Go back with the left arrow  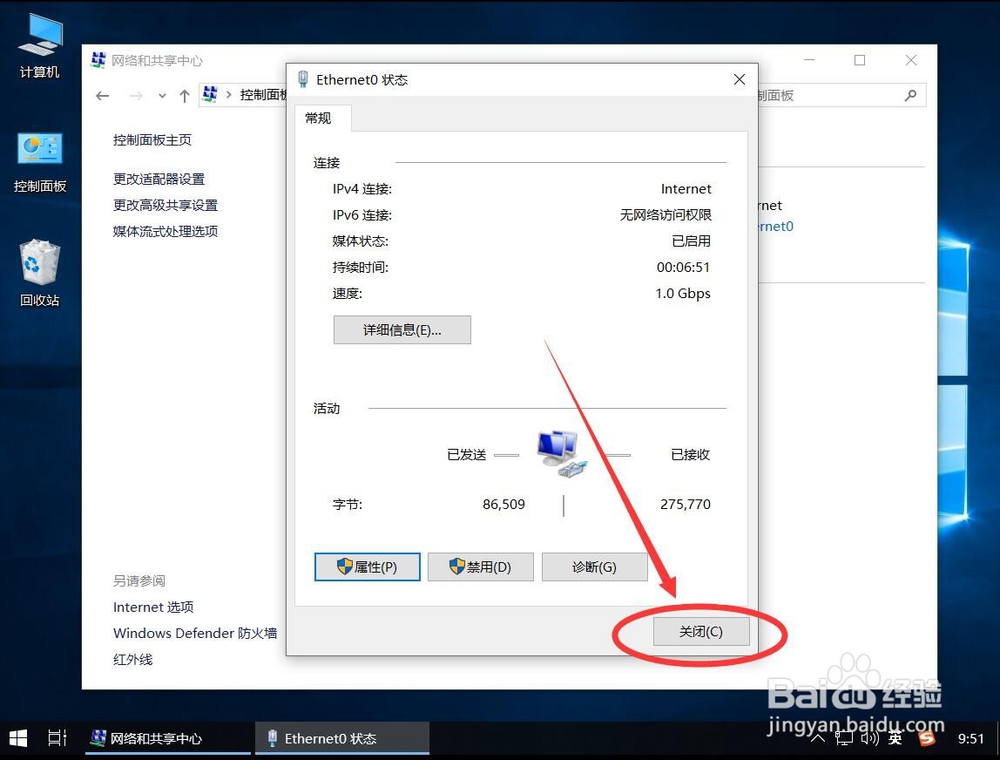pos(103,96)
